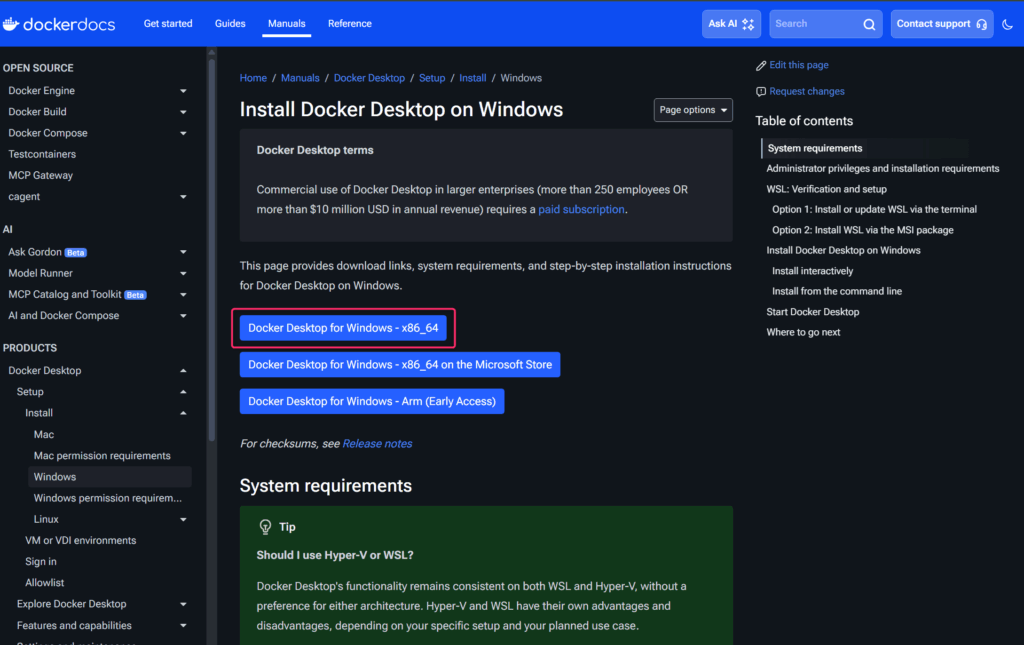This screenshot has height=645, width=1024.
Task: Open the Release notes link
Action: [x=377, y=443]
